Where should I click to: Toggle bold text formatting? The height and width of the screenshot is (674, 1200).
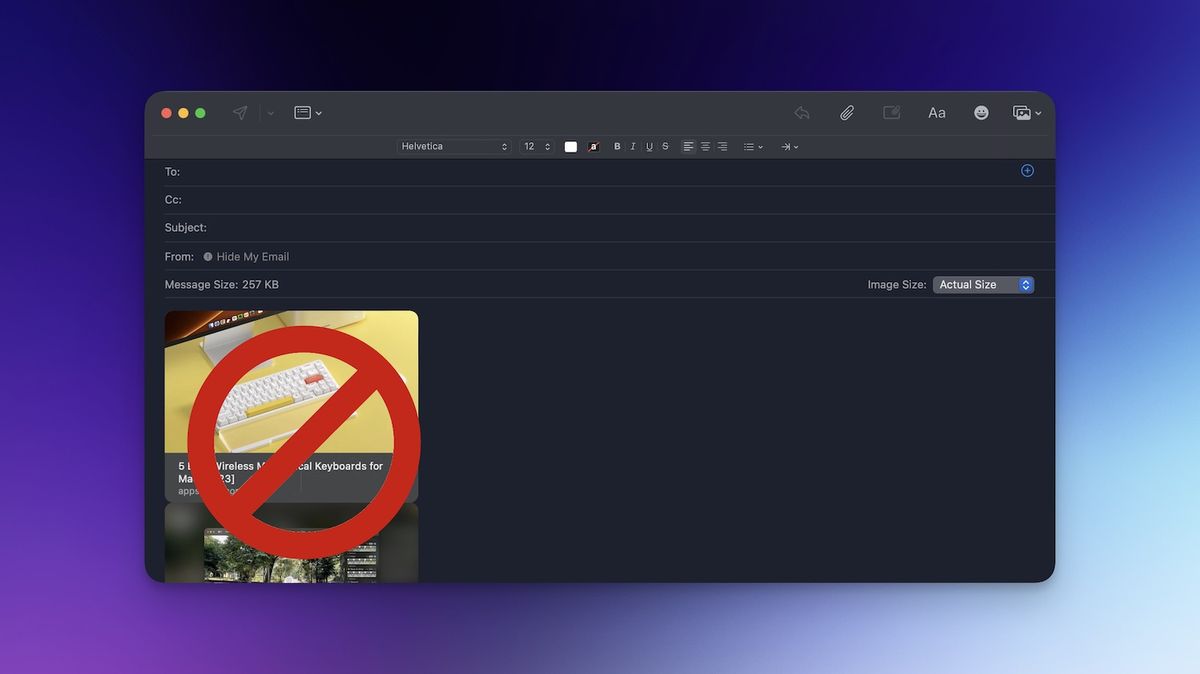617,147
